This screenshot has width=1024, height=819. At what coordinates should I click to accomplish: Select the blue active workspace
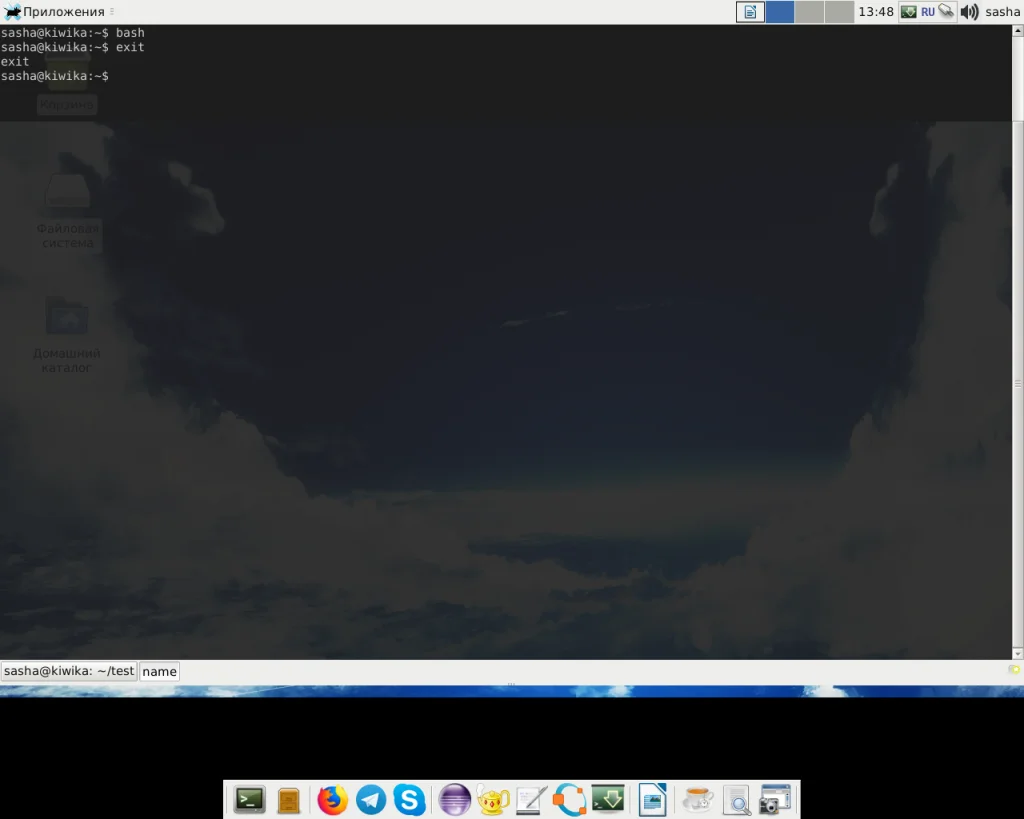780,12
